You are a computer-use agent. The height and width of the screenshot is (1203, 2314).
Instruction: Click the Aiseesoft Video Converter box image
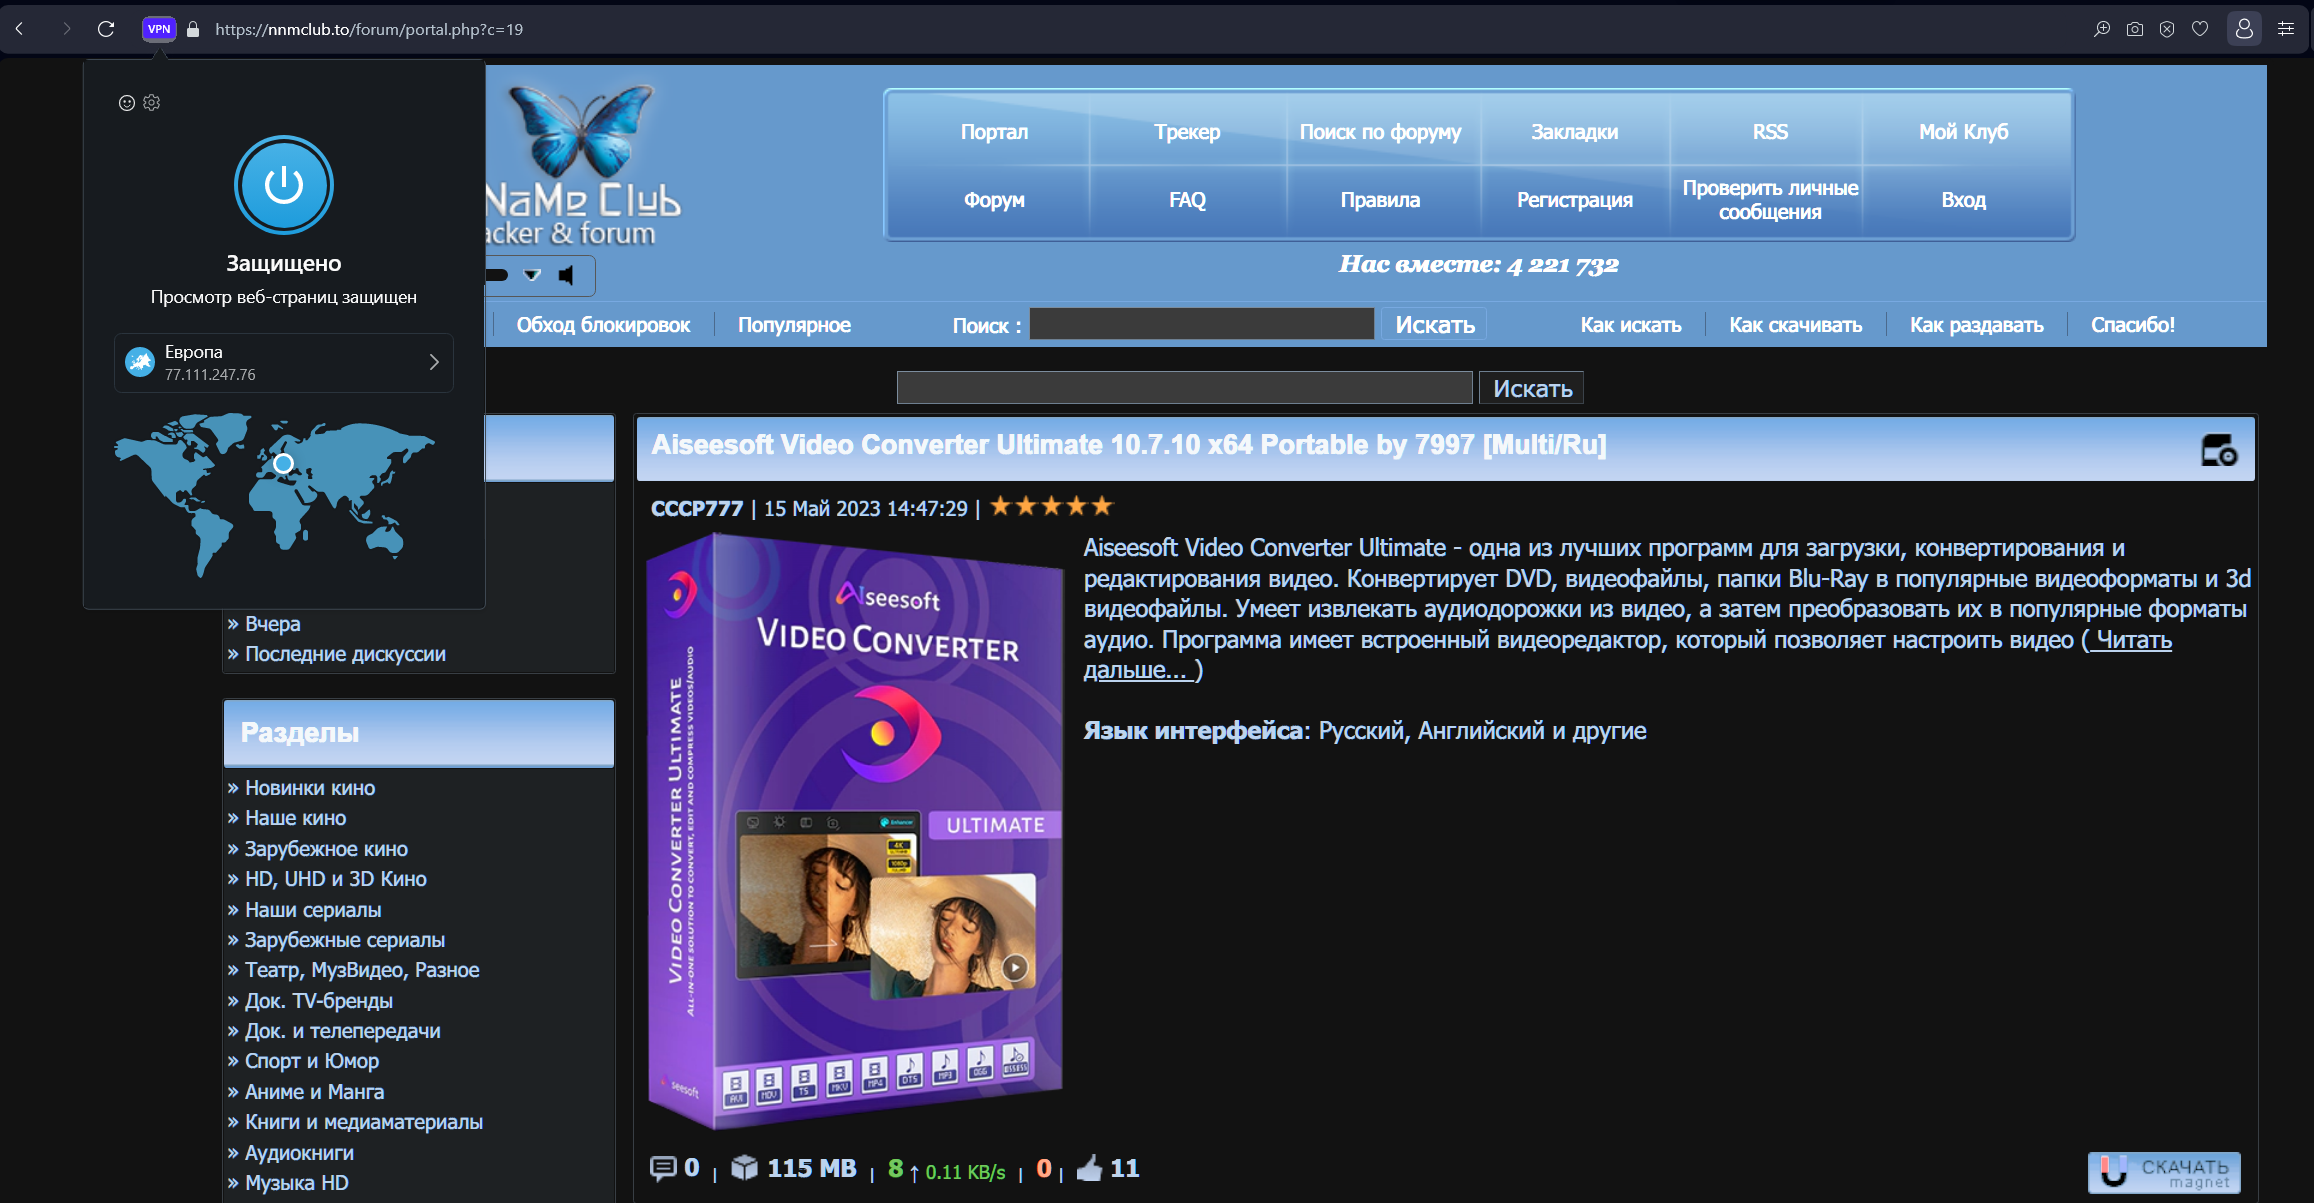pyautogui.click(x=855, y=832)
